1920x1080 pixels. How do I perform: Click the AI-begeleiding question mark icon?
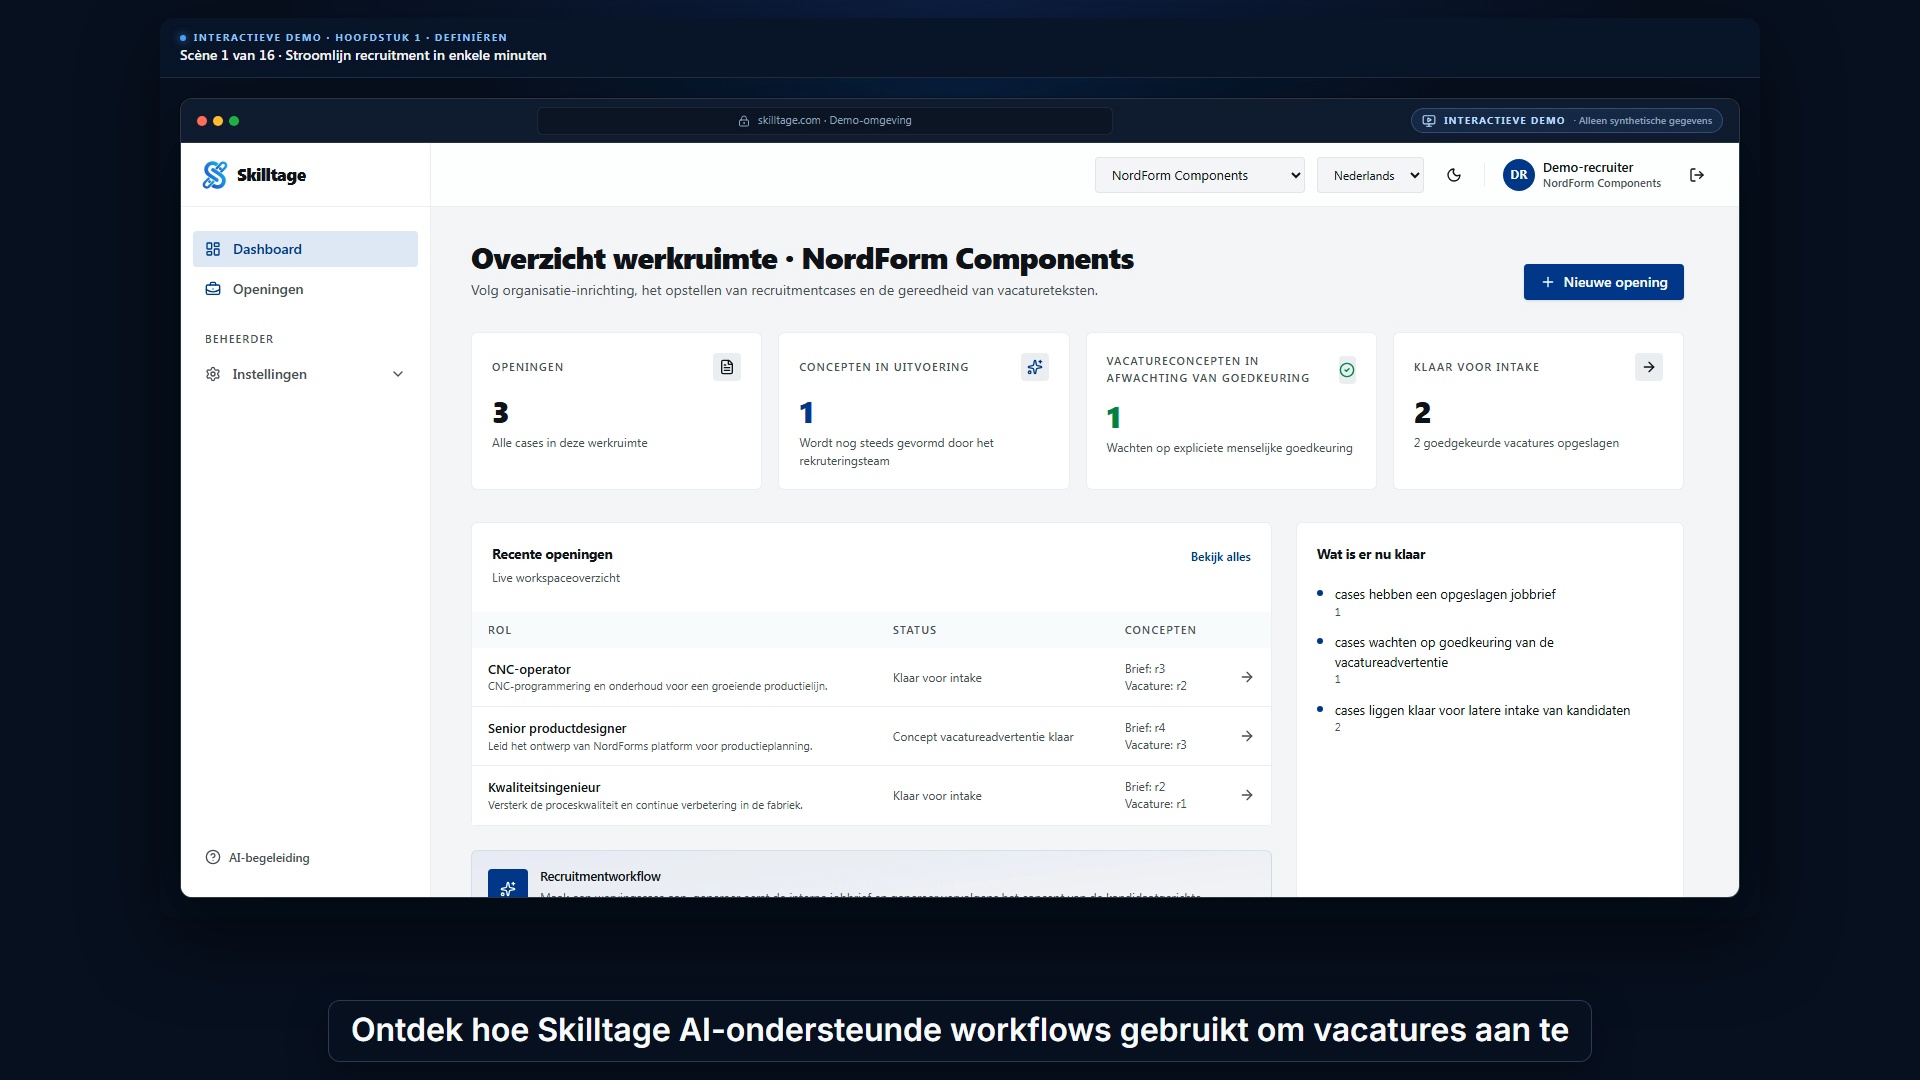[213, 857]
